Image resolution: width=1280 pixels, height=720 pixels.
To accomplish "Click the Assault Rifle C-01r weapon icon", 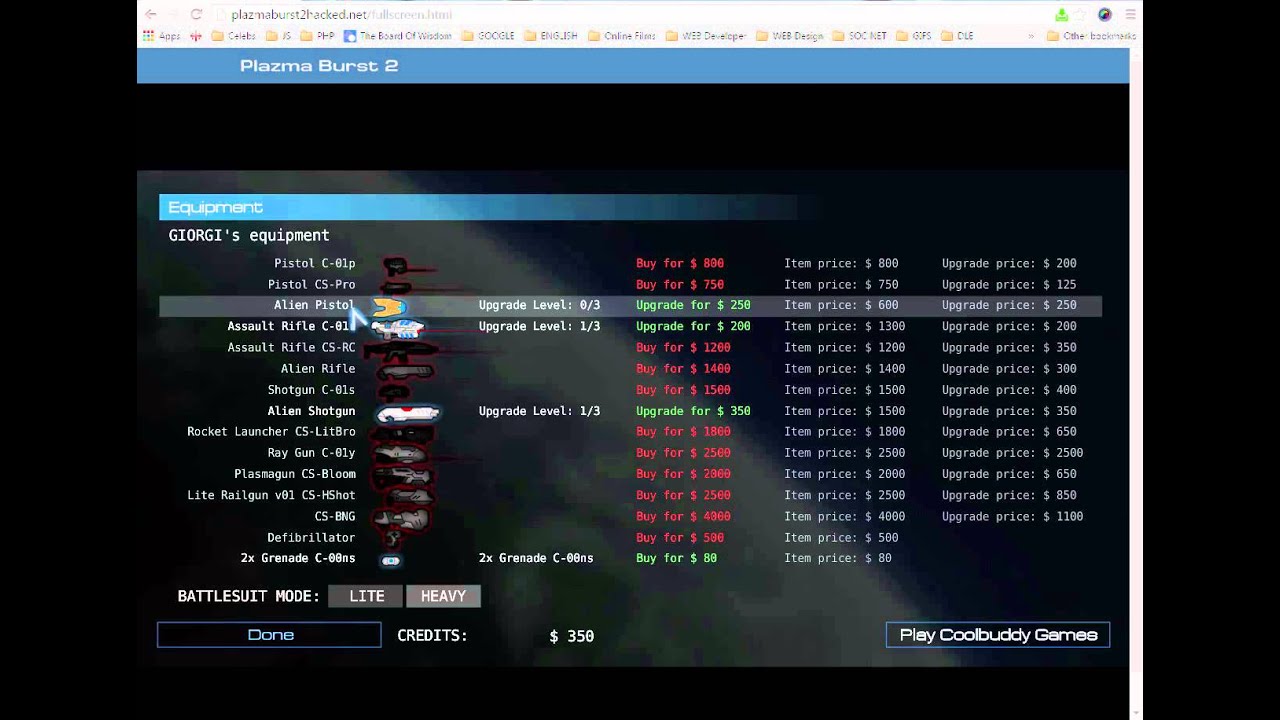I will coord(398,327).
